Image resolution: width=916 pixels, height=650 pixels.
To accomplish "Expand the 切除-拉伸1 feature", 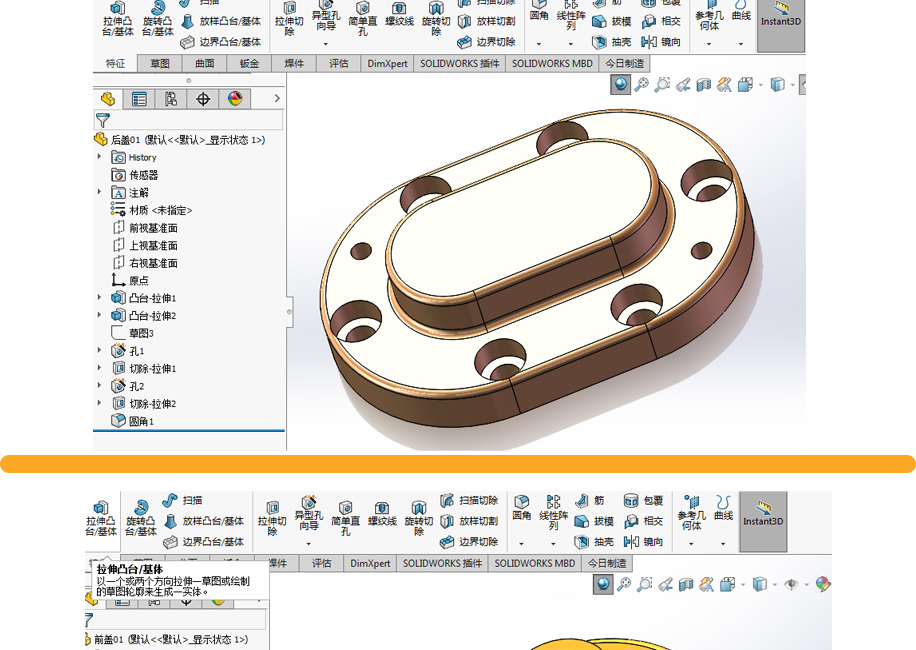I will point(99,368).
